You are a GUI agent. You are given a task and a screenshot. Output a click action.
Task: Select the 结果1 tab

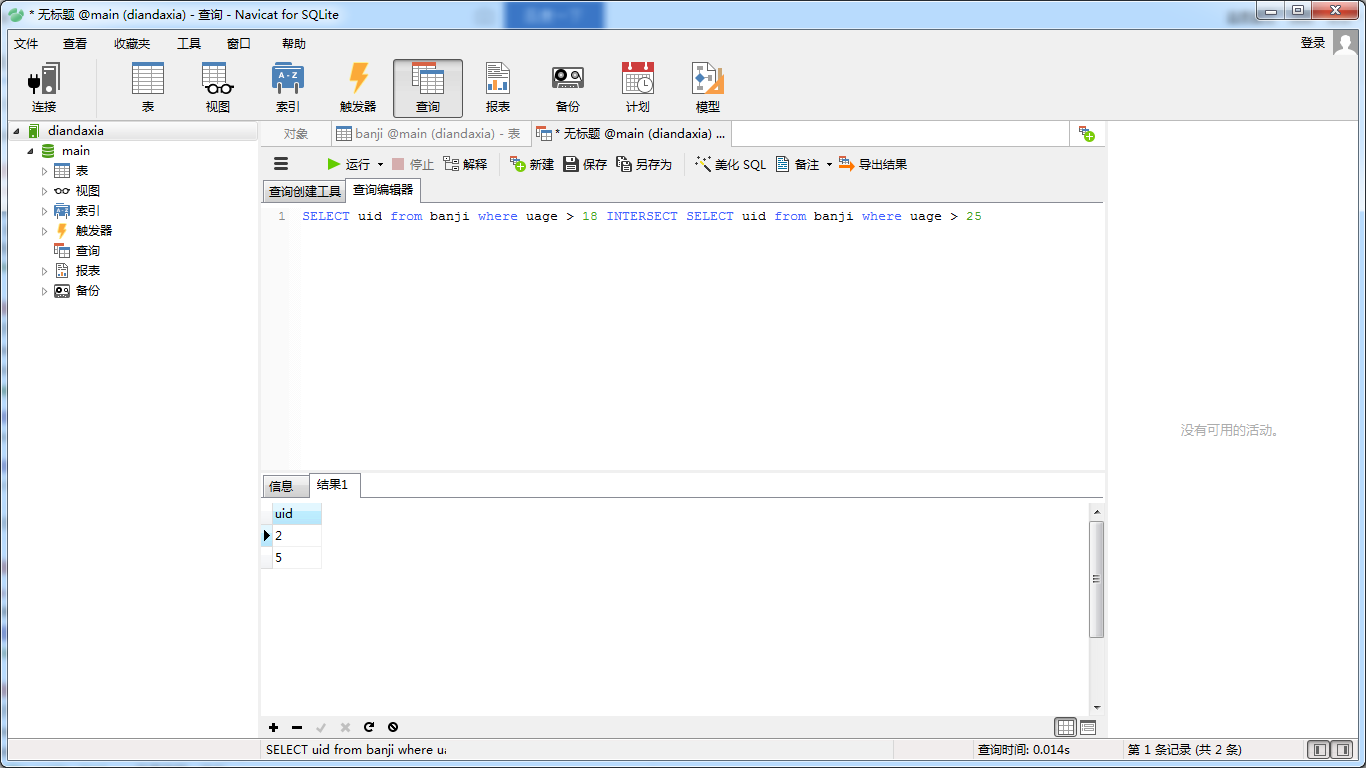333,485
